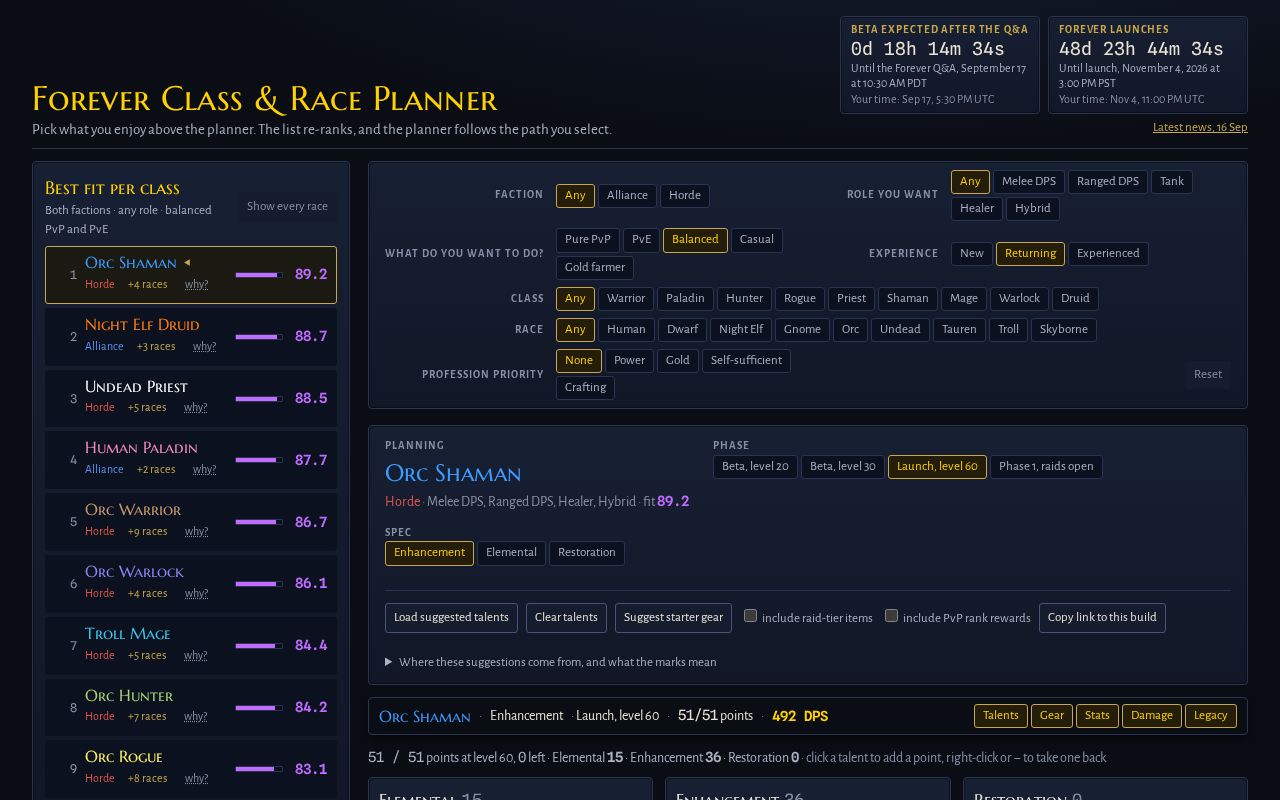Click the Orc Rogue score bar

[x=259, y=769]
